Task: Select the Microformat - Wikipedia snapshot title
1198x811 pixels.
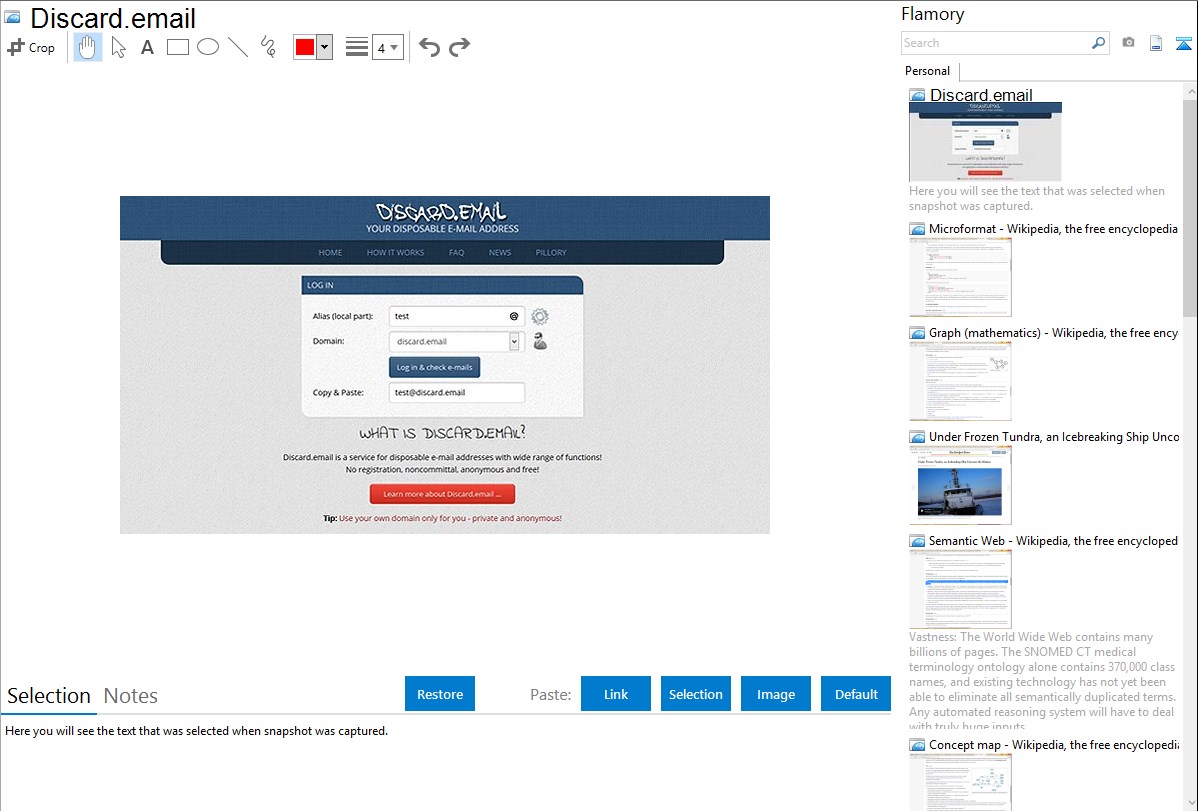Action: (x=1053, y=229)
